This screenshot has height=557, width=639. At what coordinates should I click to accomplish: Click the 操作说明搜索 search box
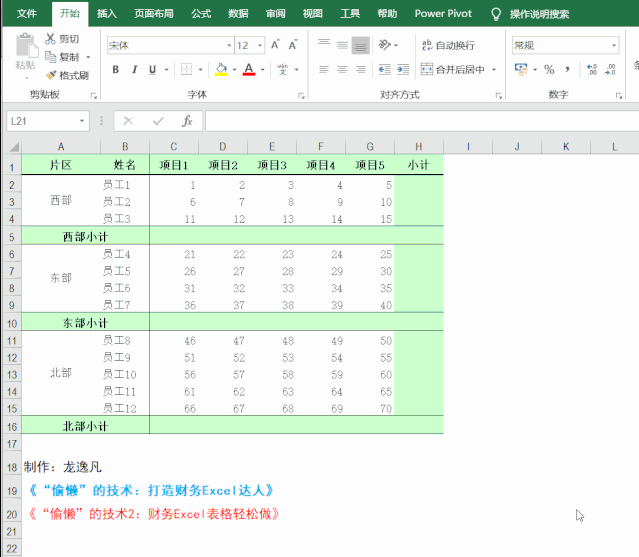(x=539, y=14)
